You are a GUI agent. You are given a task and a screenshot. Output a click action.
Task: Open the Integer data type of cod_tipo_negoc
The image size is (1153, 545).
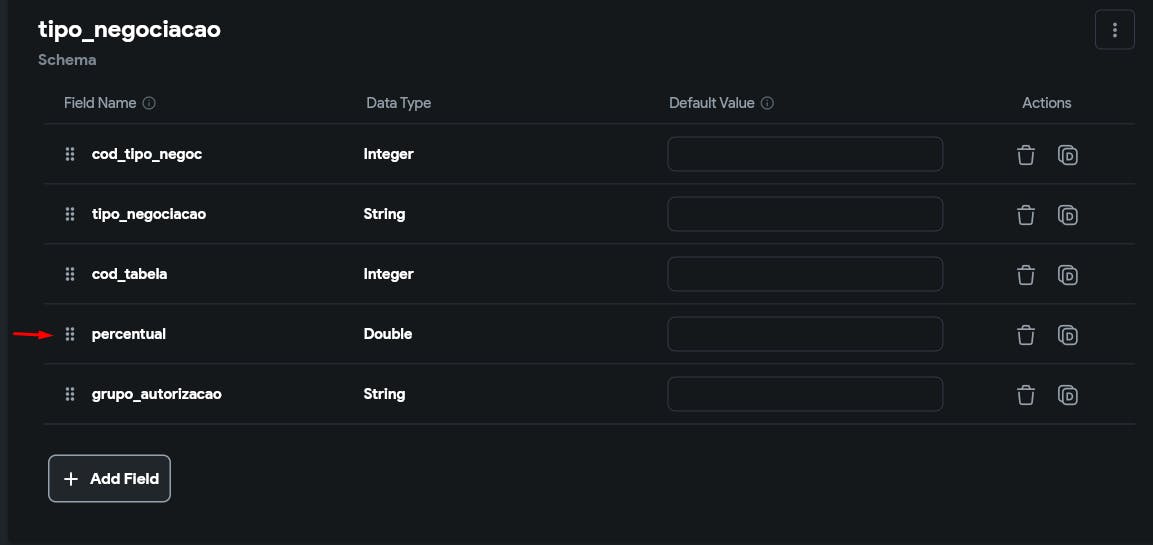point(388,154)
